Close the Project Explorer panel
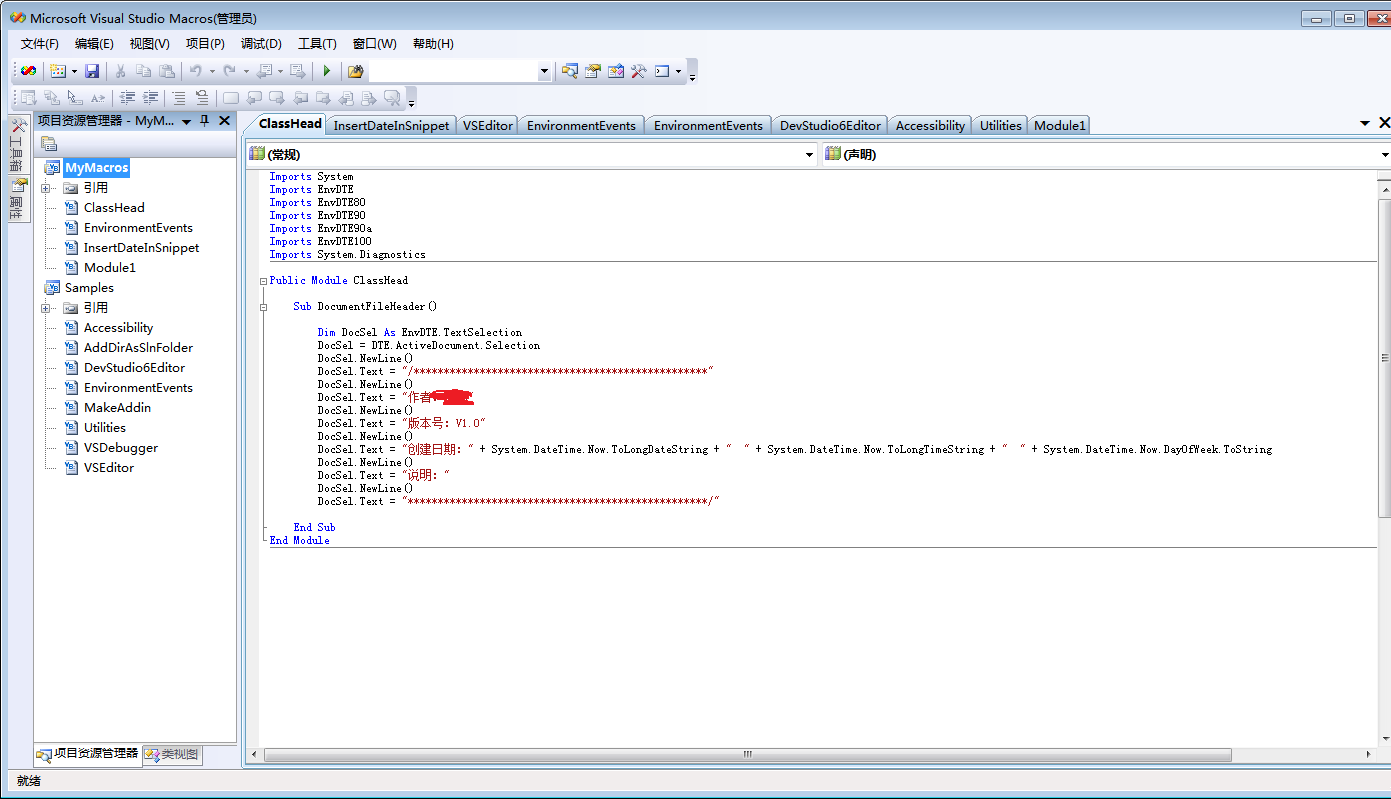The height and width of the screenshot is (799, 1391). [224, 121]
